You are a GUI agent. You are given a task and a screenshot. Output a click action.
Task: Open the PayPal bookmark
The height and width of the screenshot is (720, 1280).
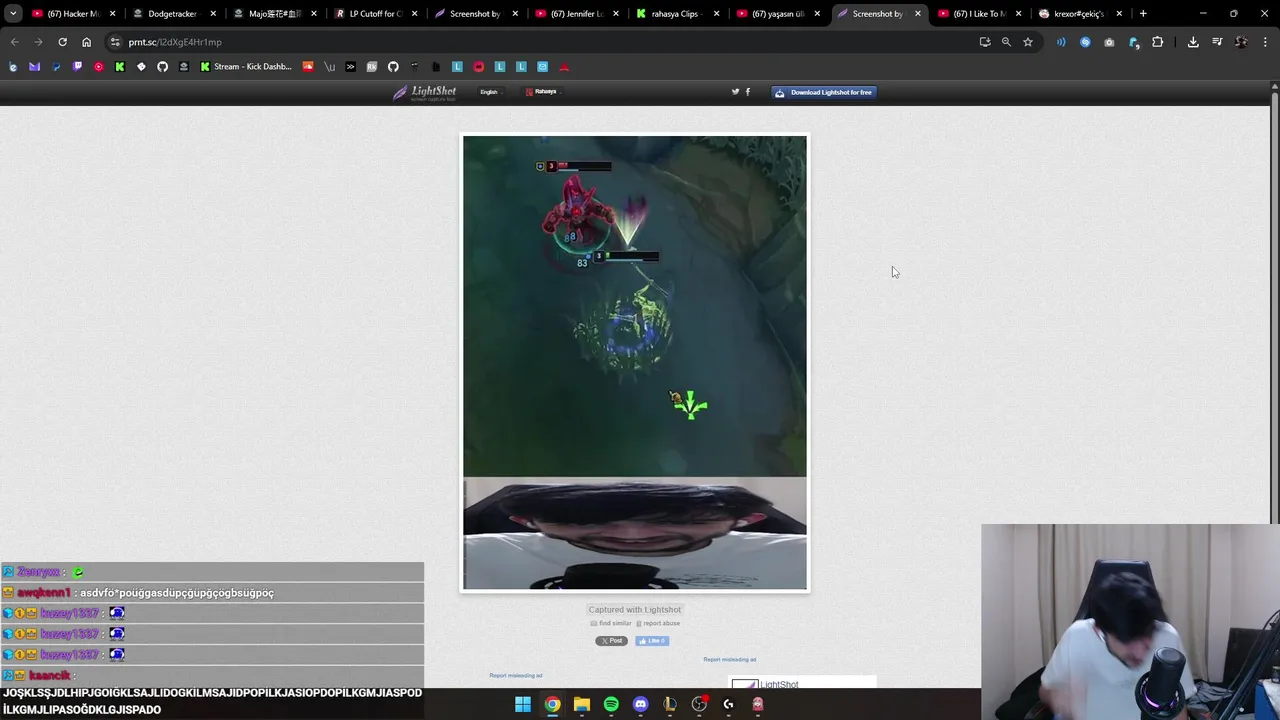point(55,67)
